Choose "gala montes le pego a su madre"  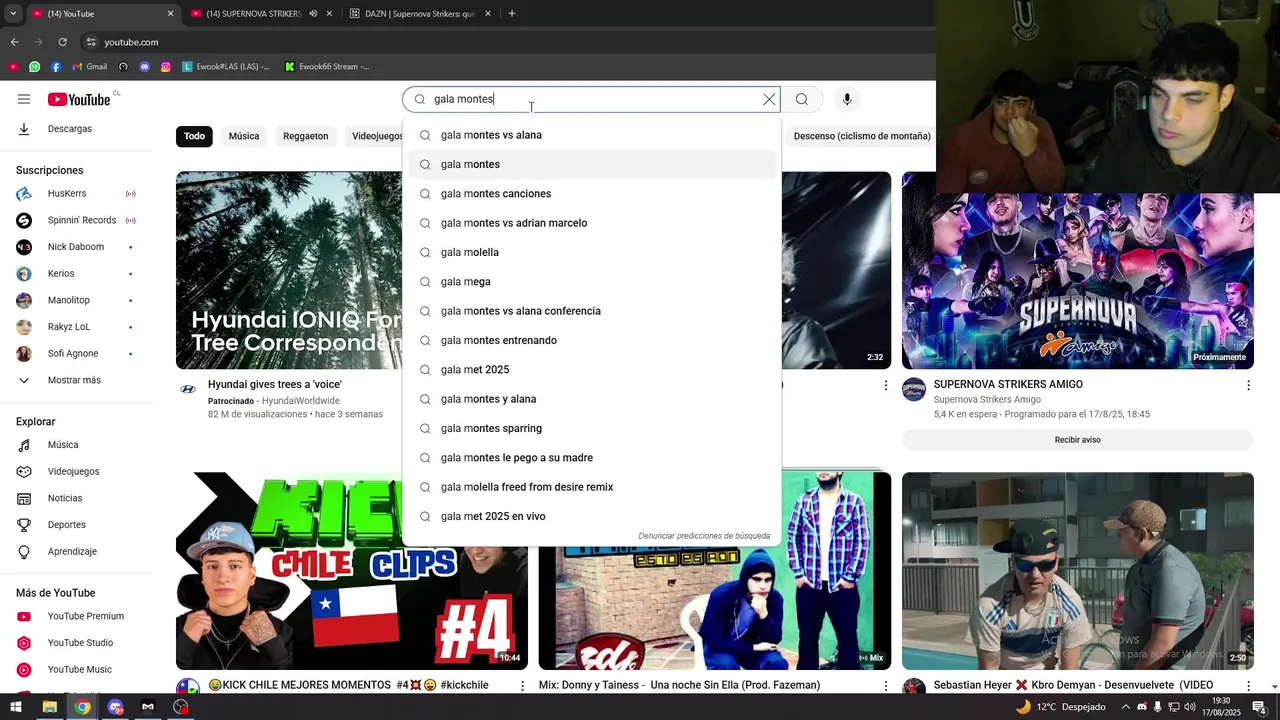click(x=592, y=458)
